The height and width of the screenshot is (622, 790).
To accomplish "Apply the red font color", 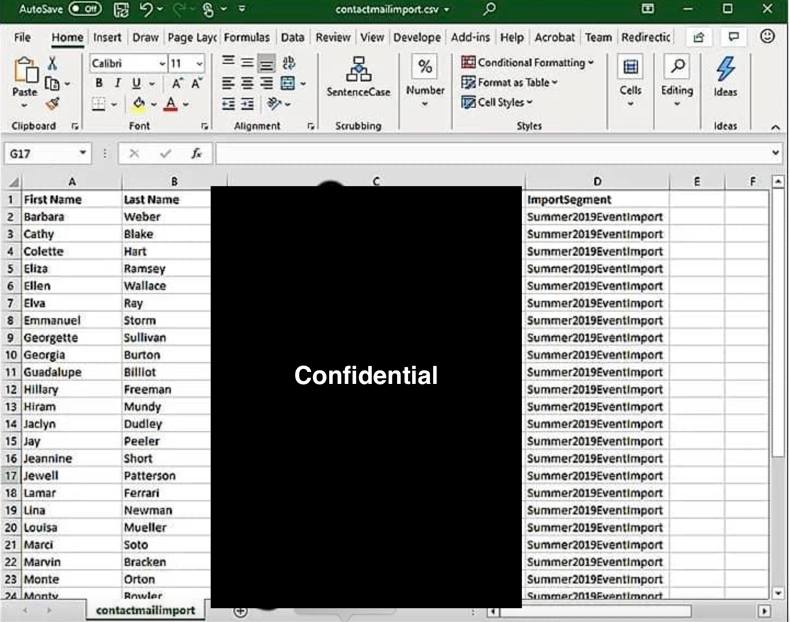I will tap(171, 104).
